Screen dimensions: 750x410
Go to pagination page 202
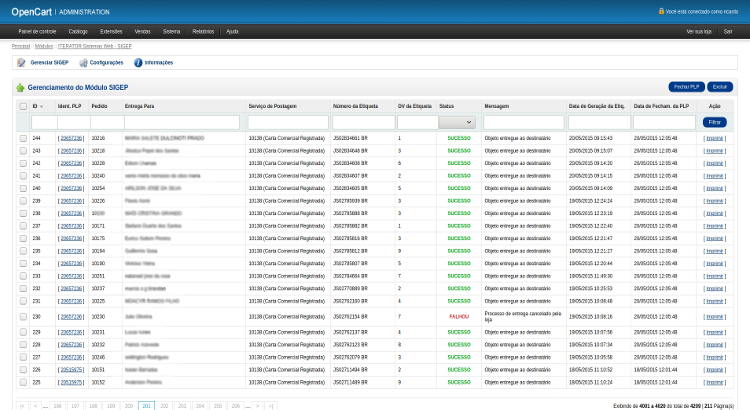[x=164, y=406]
